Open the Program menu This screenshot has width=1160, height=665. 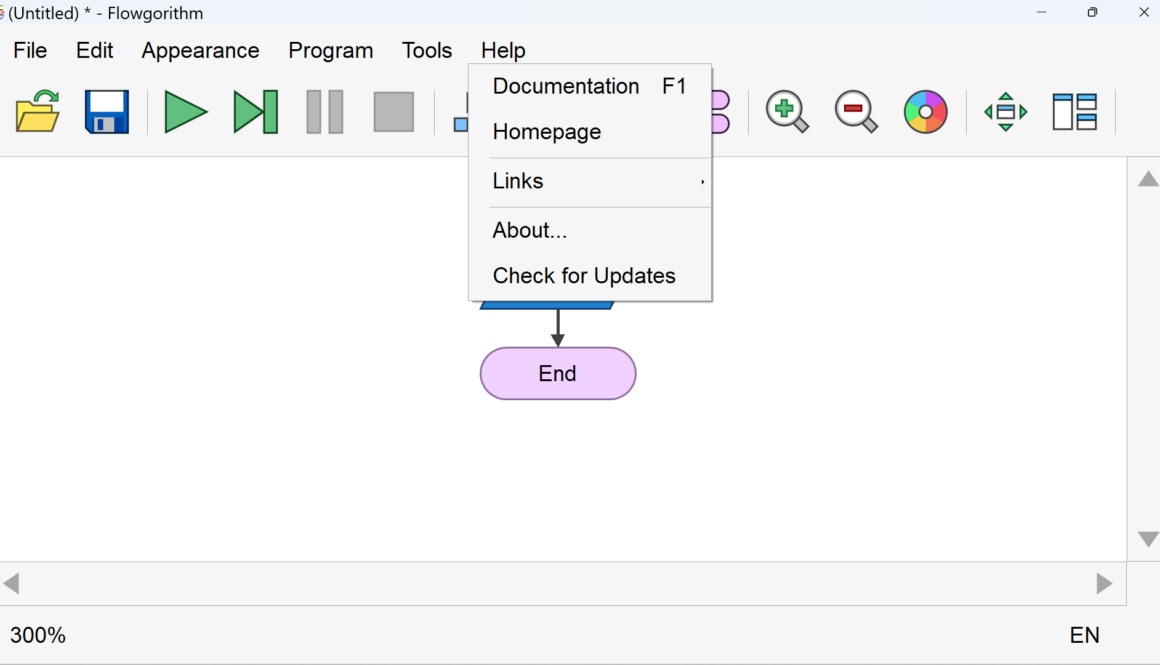click(331, 50)
